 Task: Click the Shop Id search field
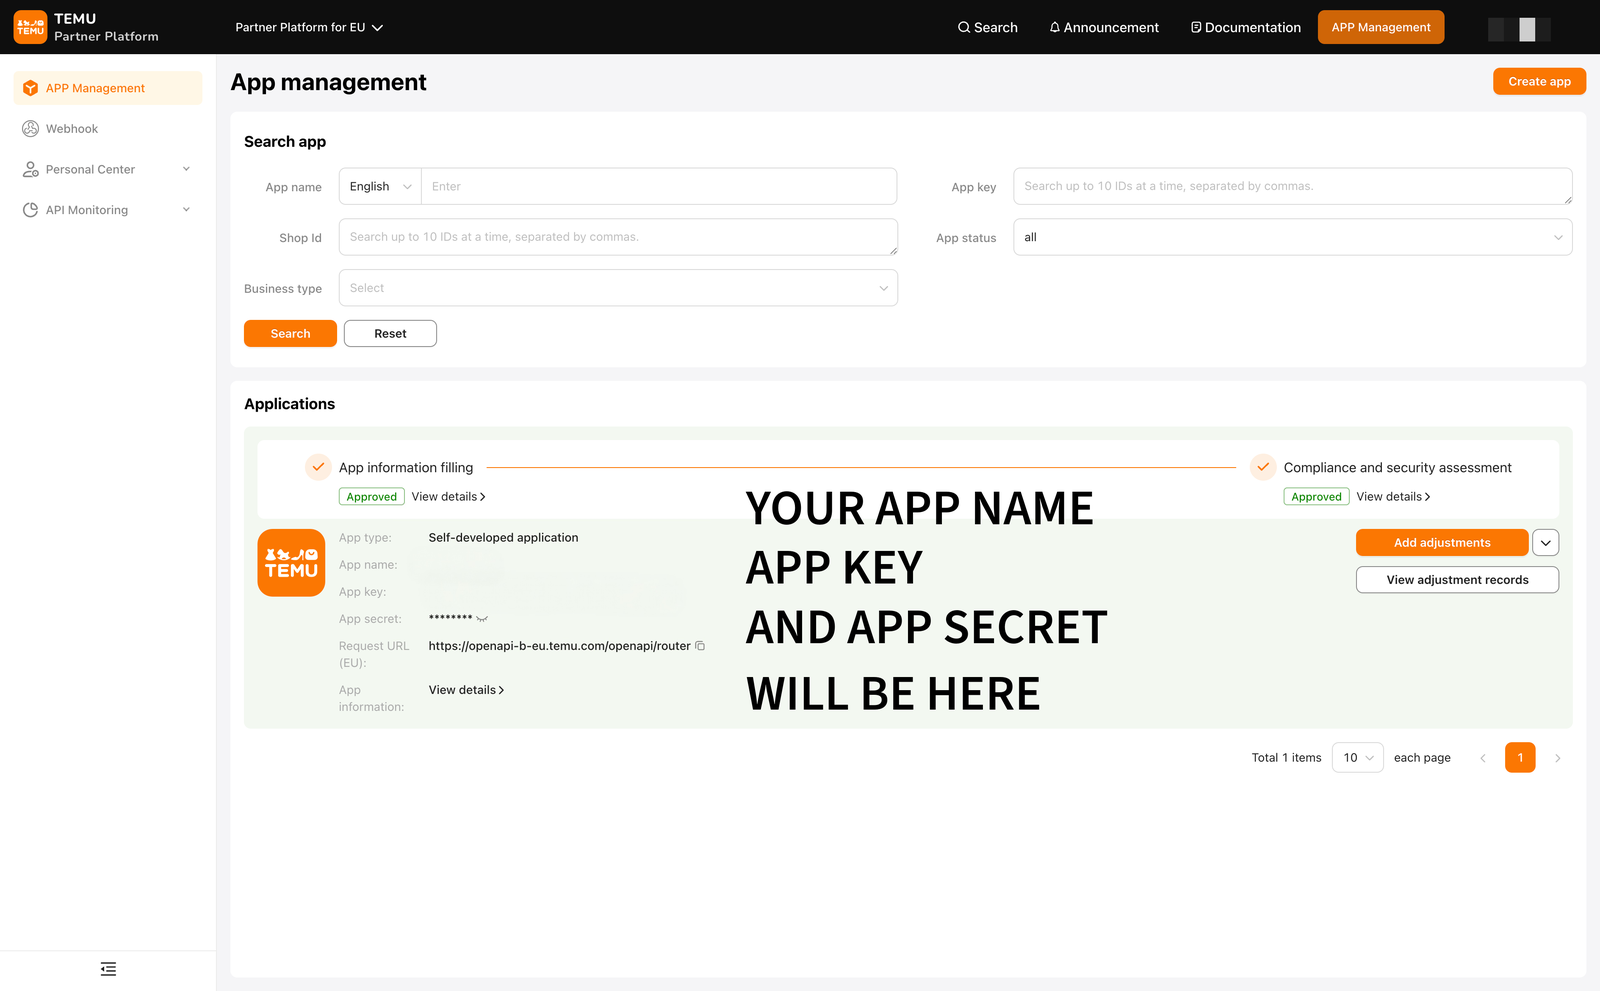618,237
